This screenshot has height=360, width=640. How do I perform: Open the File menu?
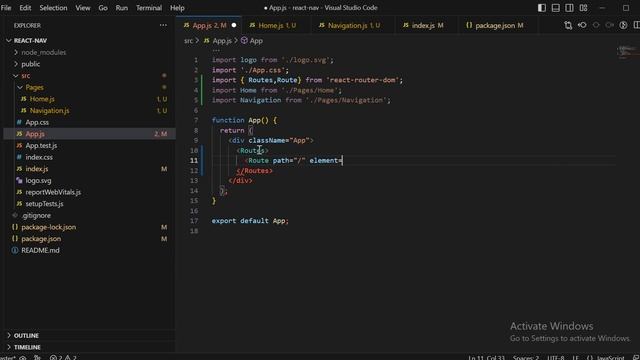click(6, 8)
